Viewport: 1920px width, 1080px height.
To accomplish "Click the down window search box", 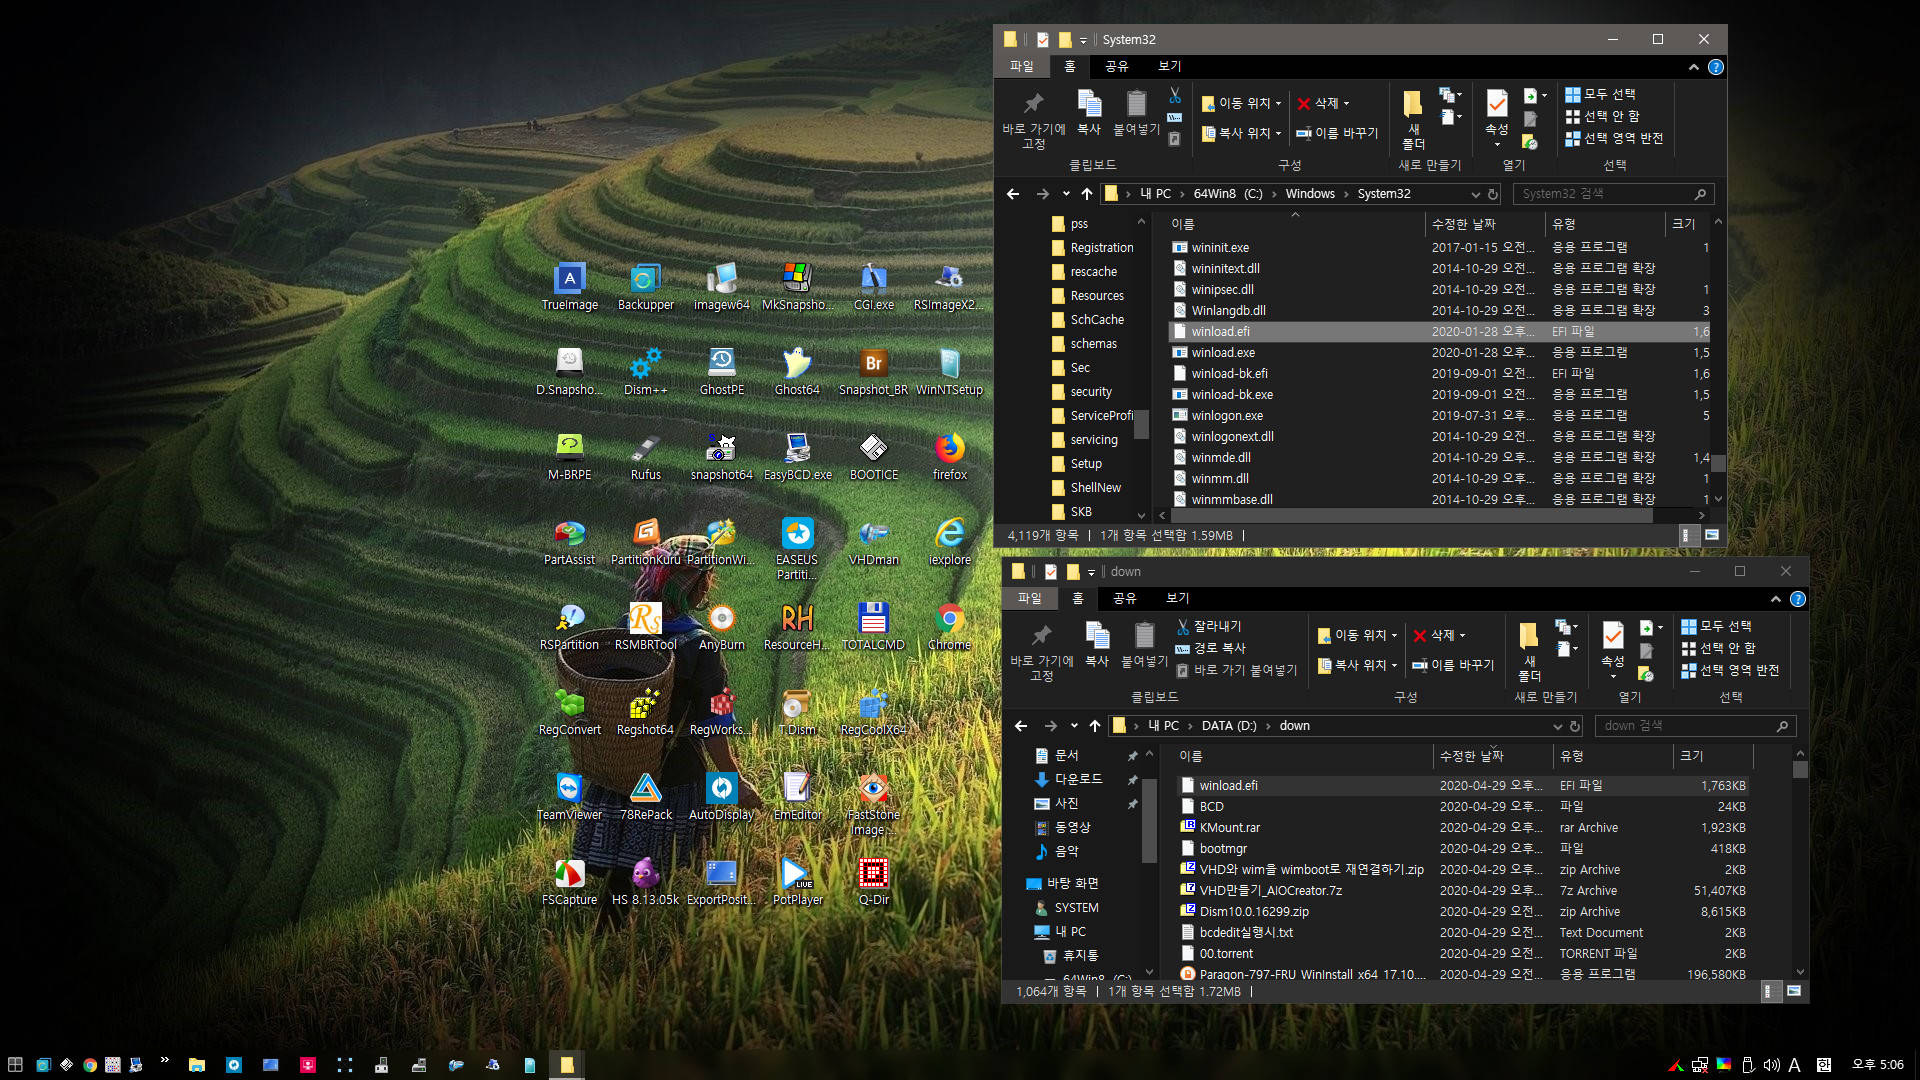I will (x=1694, y=726).
